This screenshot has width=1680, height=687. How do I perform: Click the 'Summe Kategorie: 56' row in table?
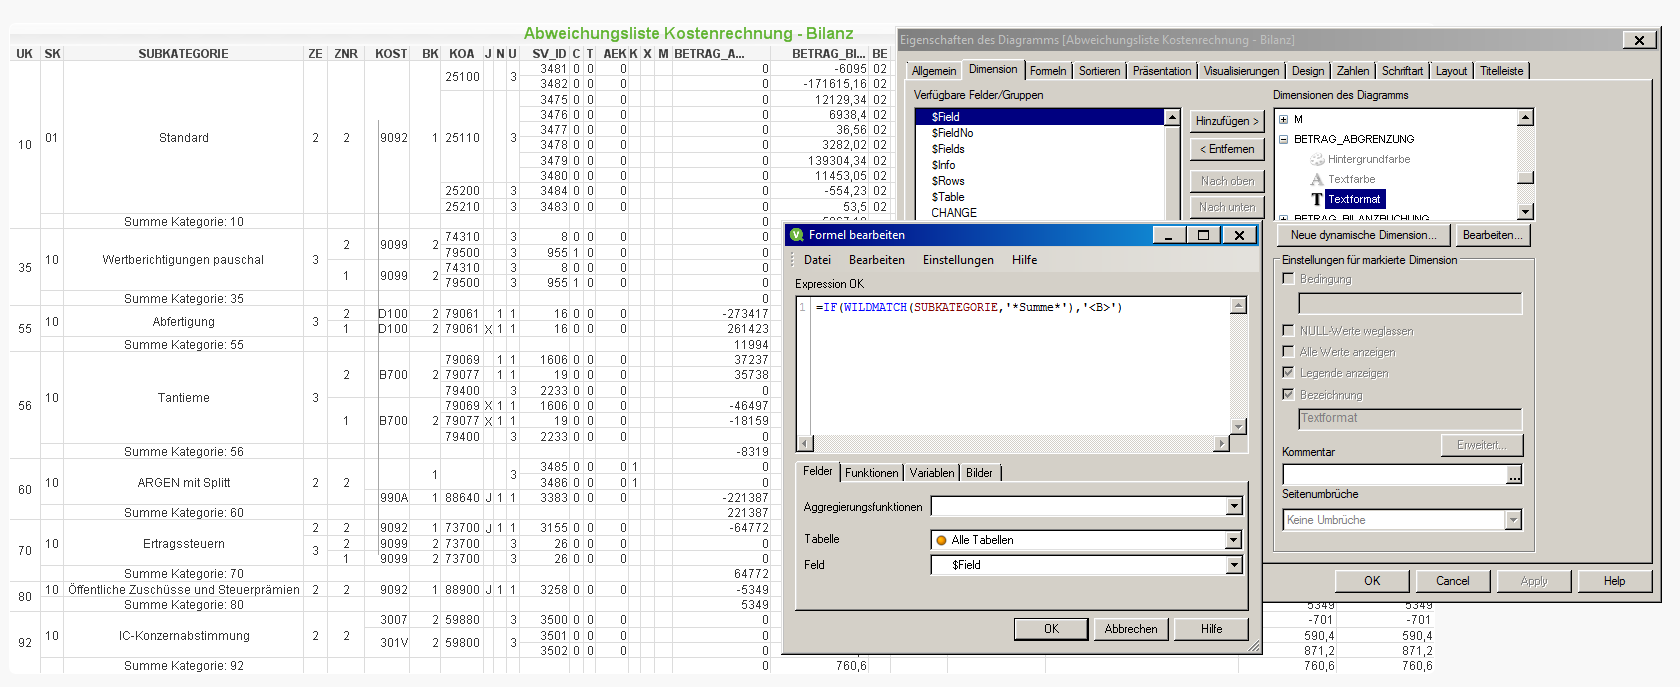(183, 452)
